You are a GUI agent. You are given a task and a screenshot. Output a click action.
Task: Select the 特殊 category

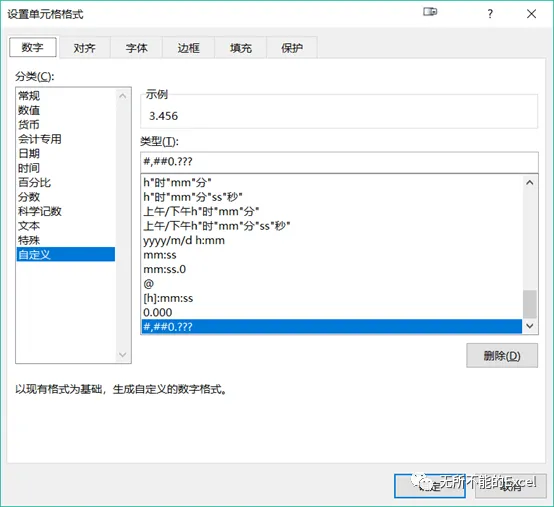point(66,240)
